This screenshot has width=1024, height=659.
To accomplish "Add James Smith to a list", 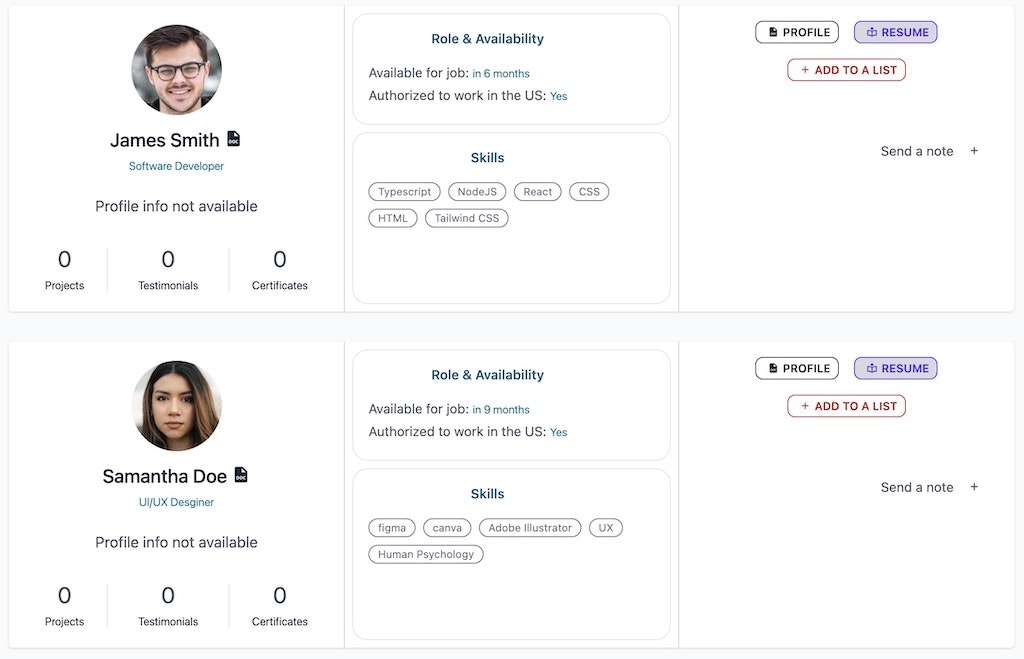I will pos(846,70).
